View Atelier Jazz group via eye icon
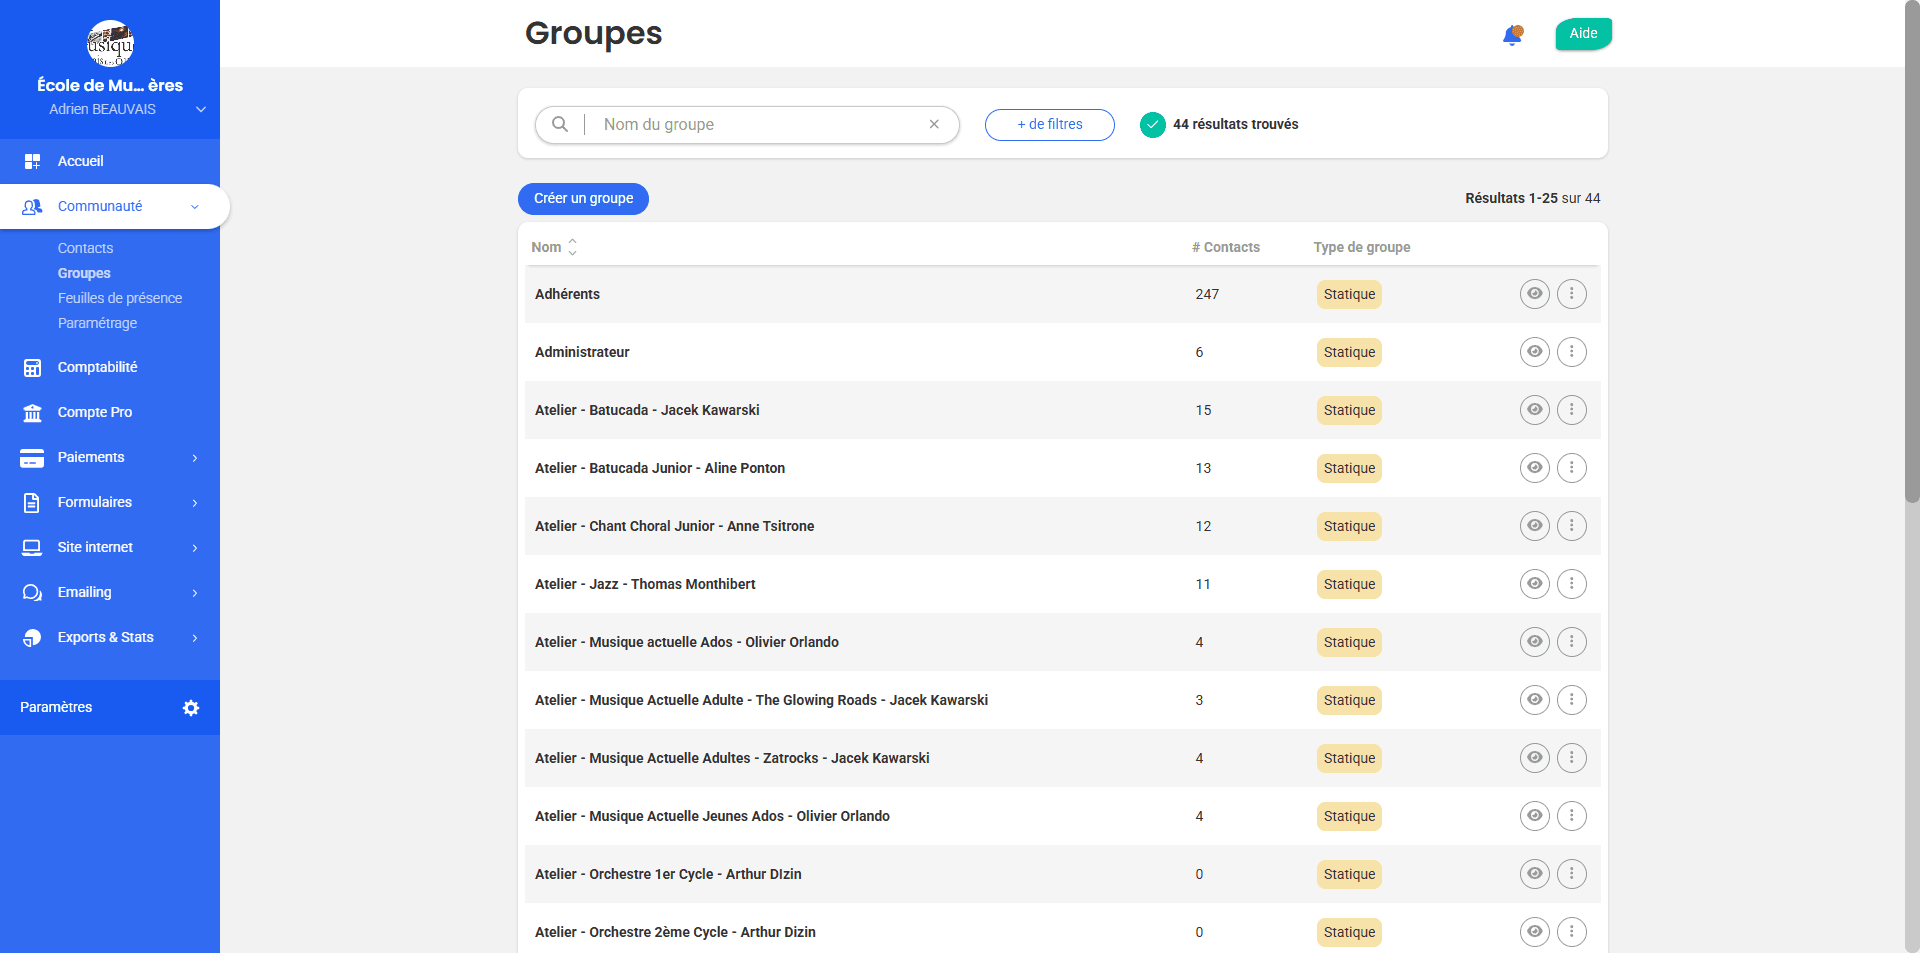This screenshot has width=1920, height=953. click(1535, 584)
